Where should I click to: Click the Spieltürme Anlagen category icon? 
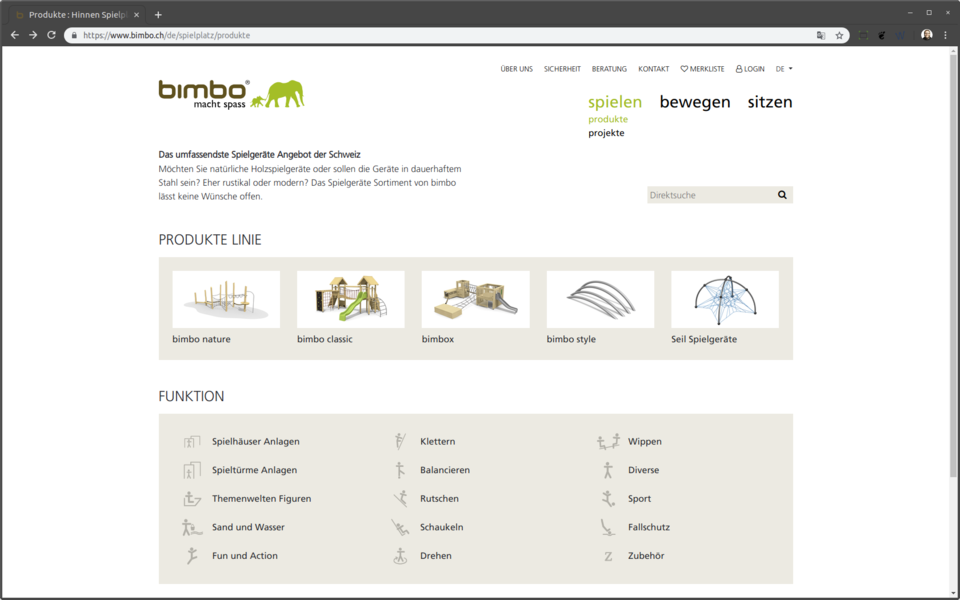[192, 470]
